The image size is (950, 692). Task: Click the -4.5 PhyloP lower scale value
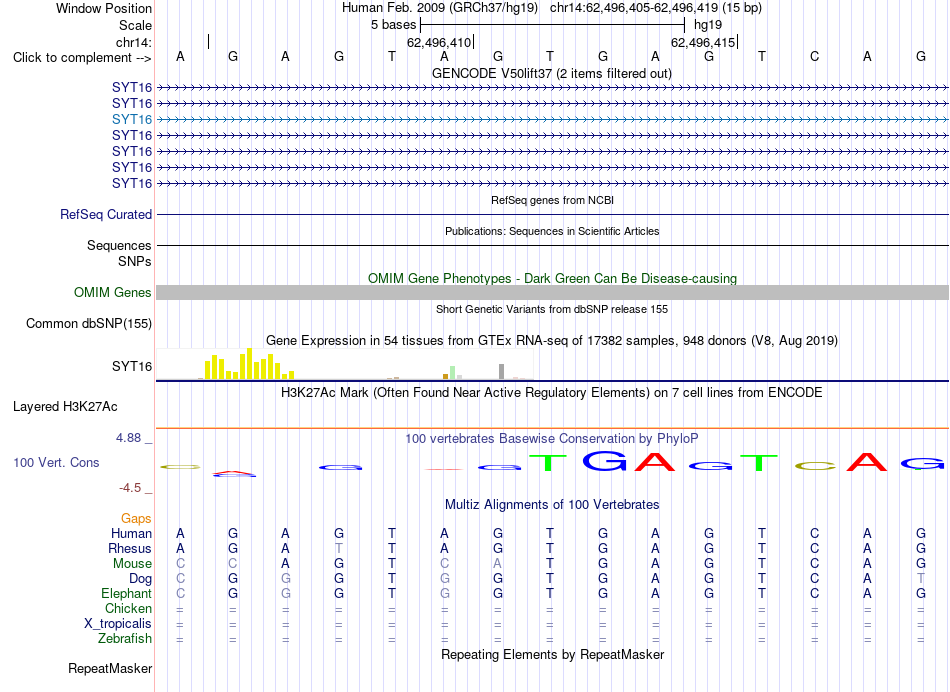[x=130, y=488]
